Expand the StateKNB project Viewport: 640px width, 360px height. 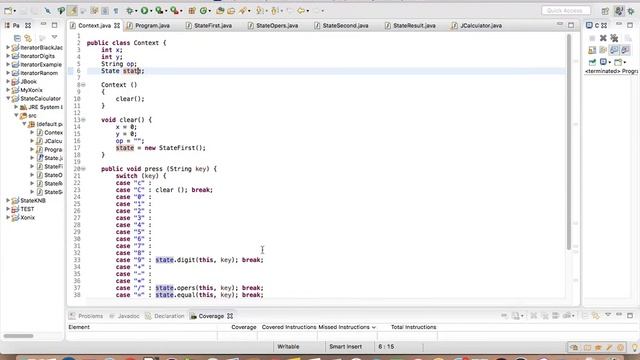point(8,200)
